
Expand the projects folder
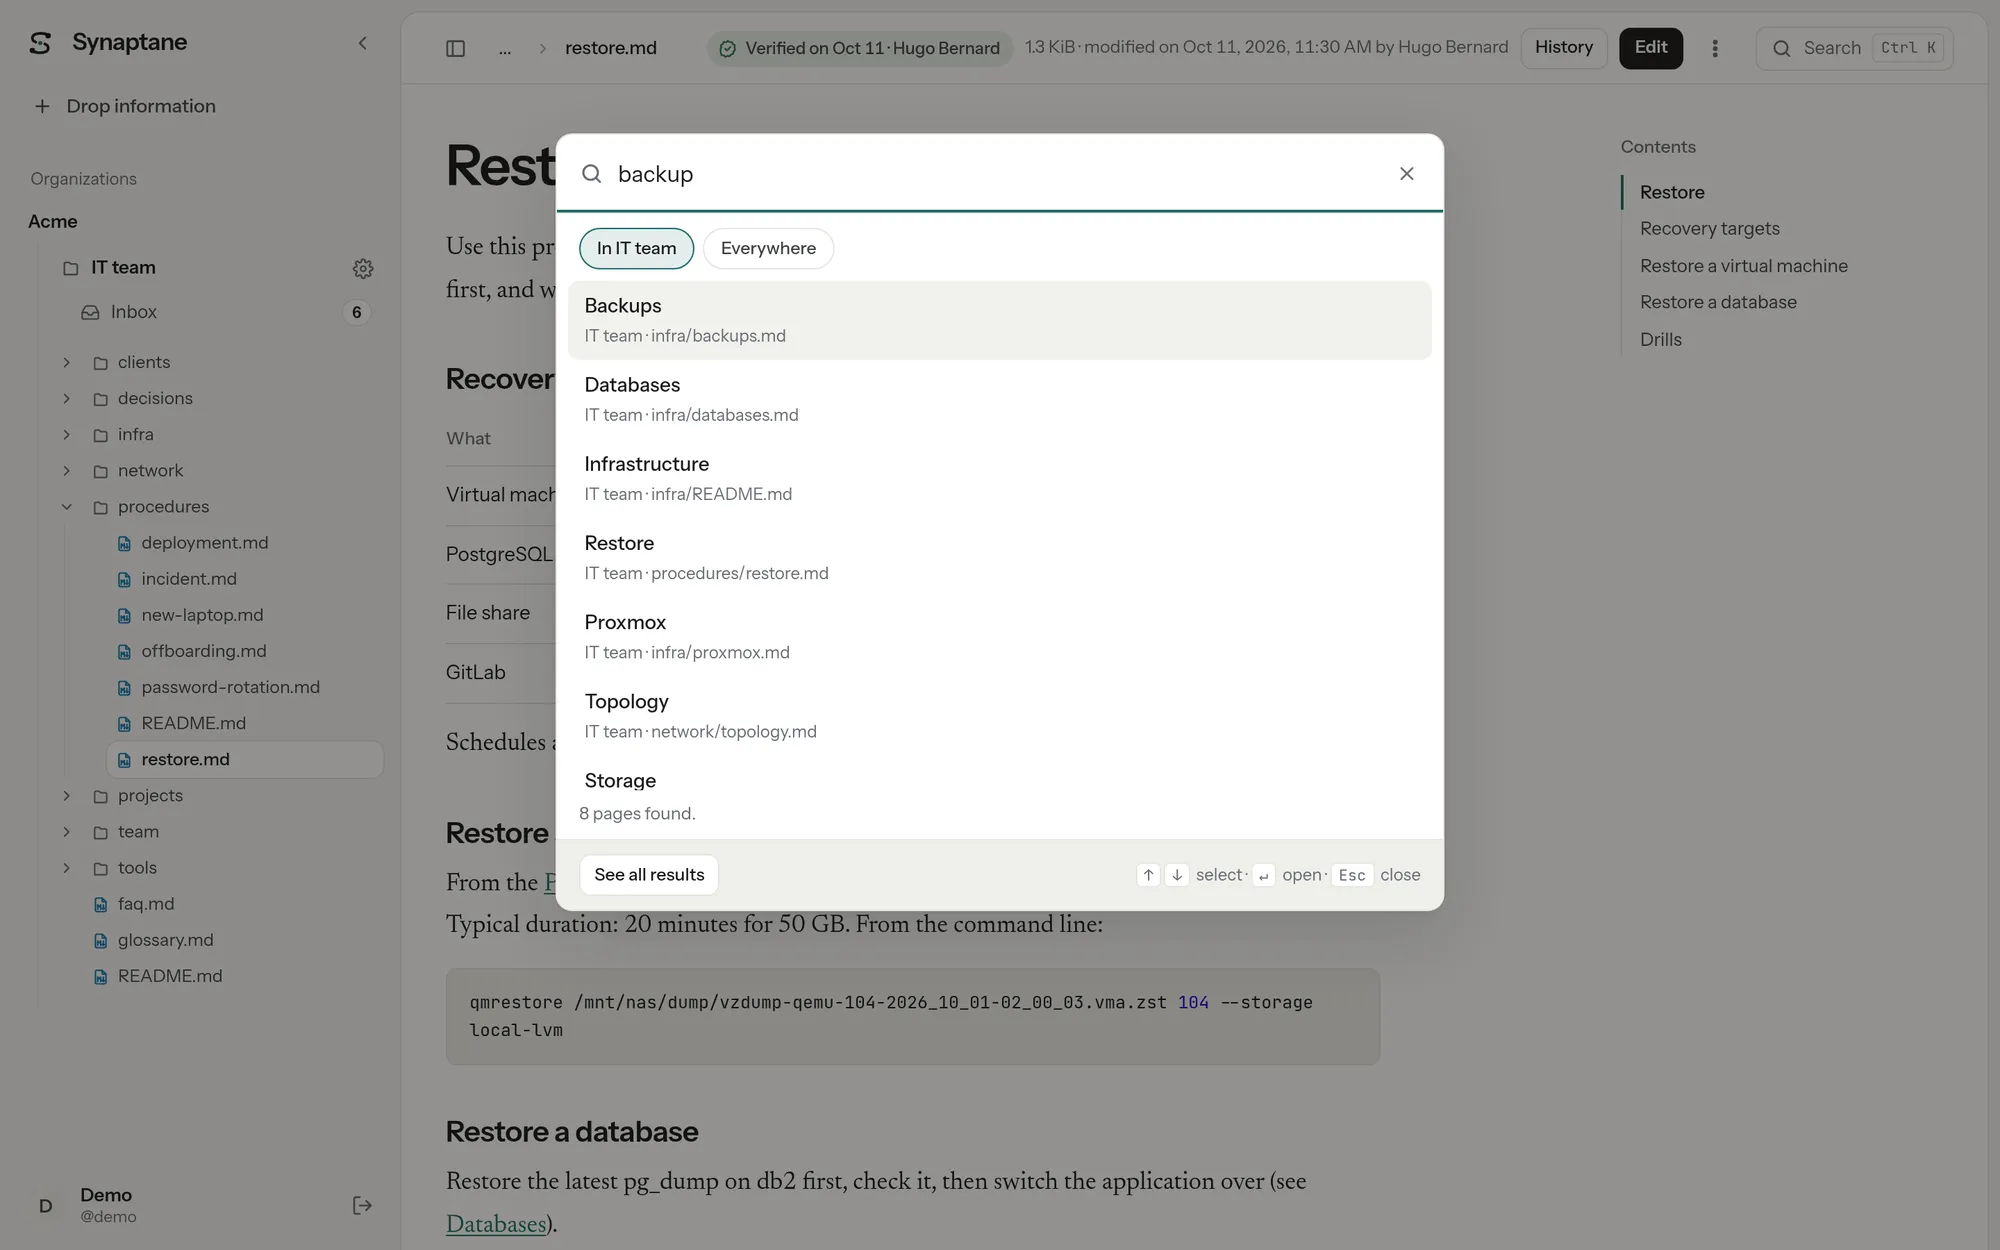(66, 796)
